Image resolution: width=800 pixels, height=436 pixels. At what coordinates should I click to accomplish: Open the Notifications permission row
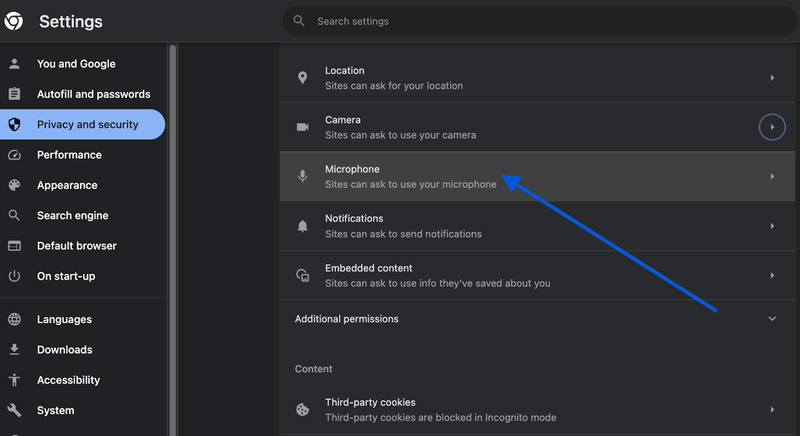537,225
